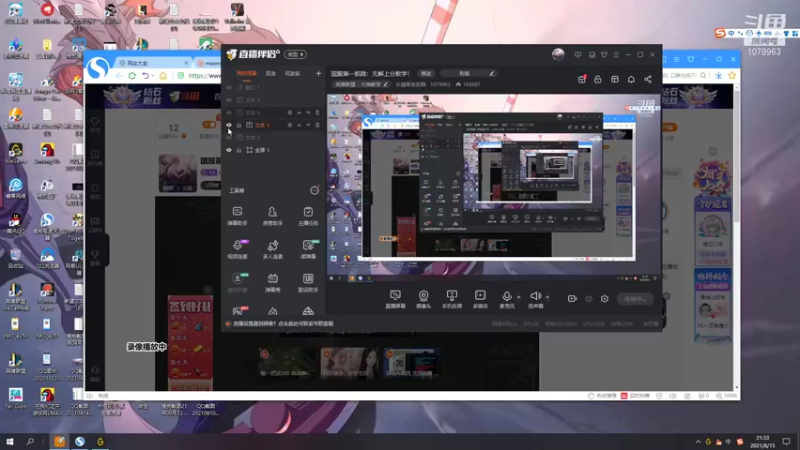
Task: Click the recording camera icon
Action: (572, 298)
